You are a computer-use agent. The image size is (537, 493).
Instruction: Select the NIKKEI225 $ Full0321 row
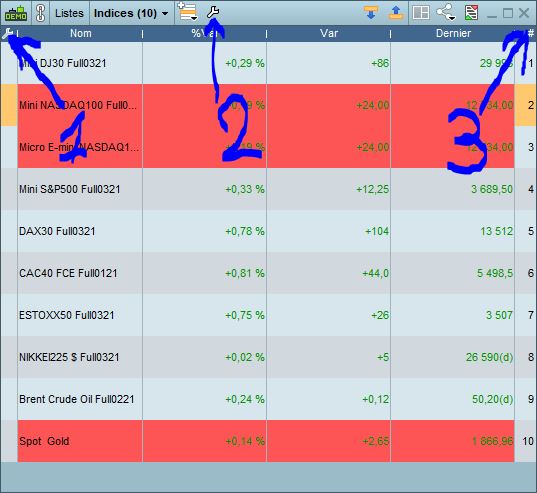tap(268, 357)
